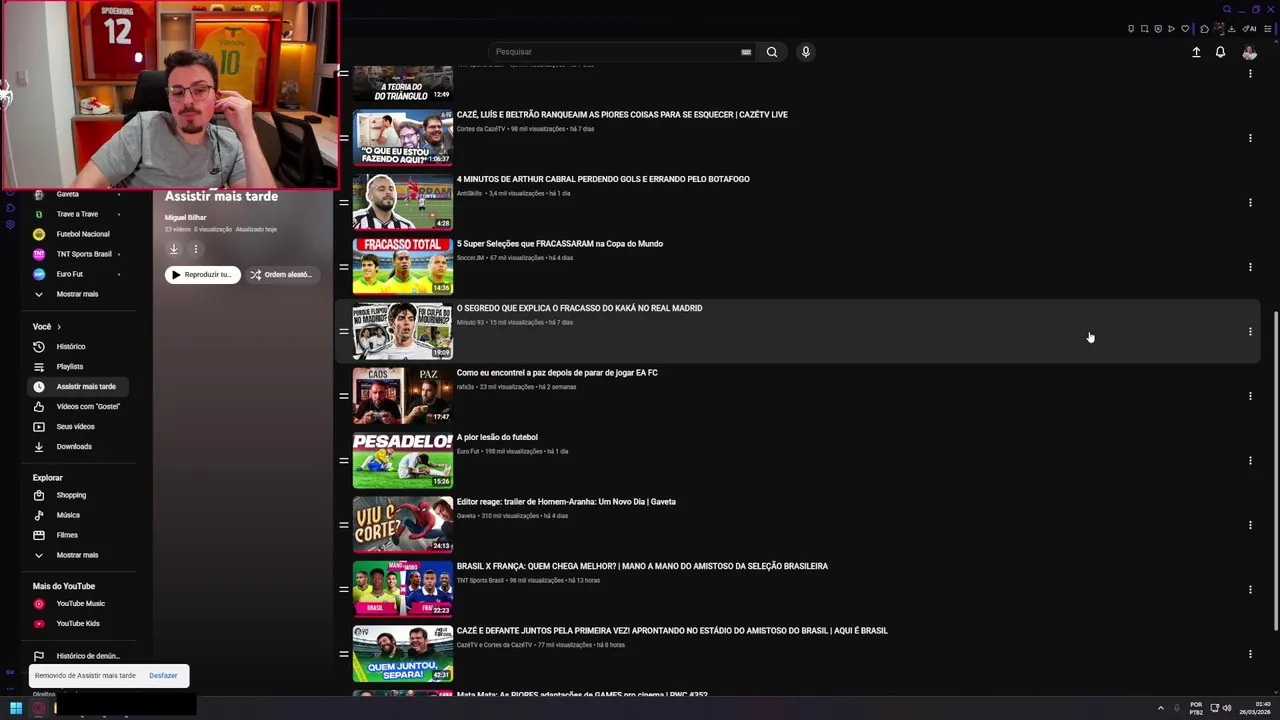Open CAZÉ, LUÍS E BELTRÃO ranking video title
Screen dimensions: 1280x720
point(622,115)
